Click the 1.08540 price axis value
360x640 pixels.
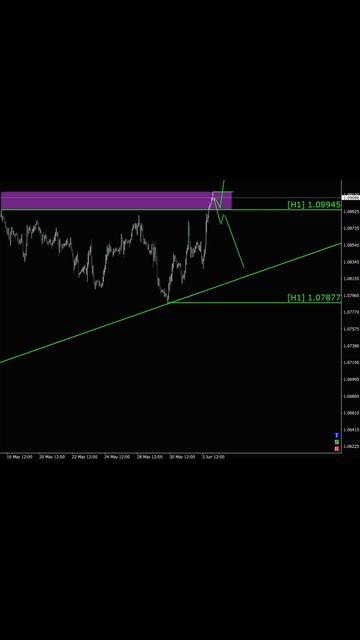coord(351,245)
